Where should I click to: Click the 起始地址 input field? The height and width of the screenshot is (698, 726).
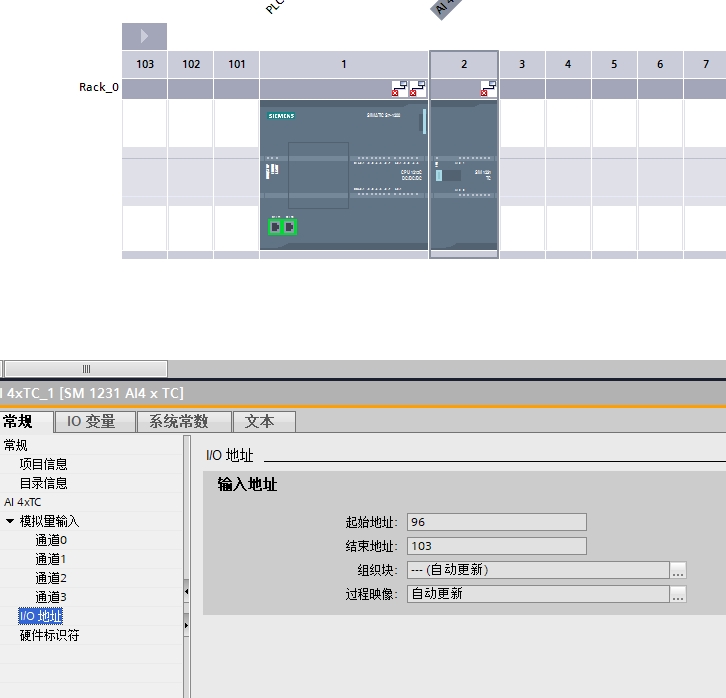pyautogui.click(x=495, y=522)
